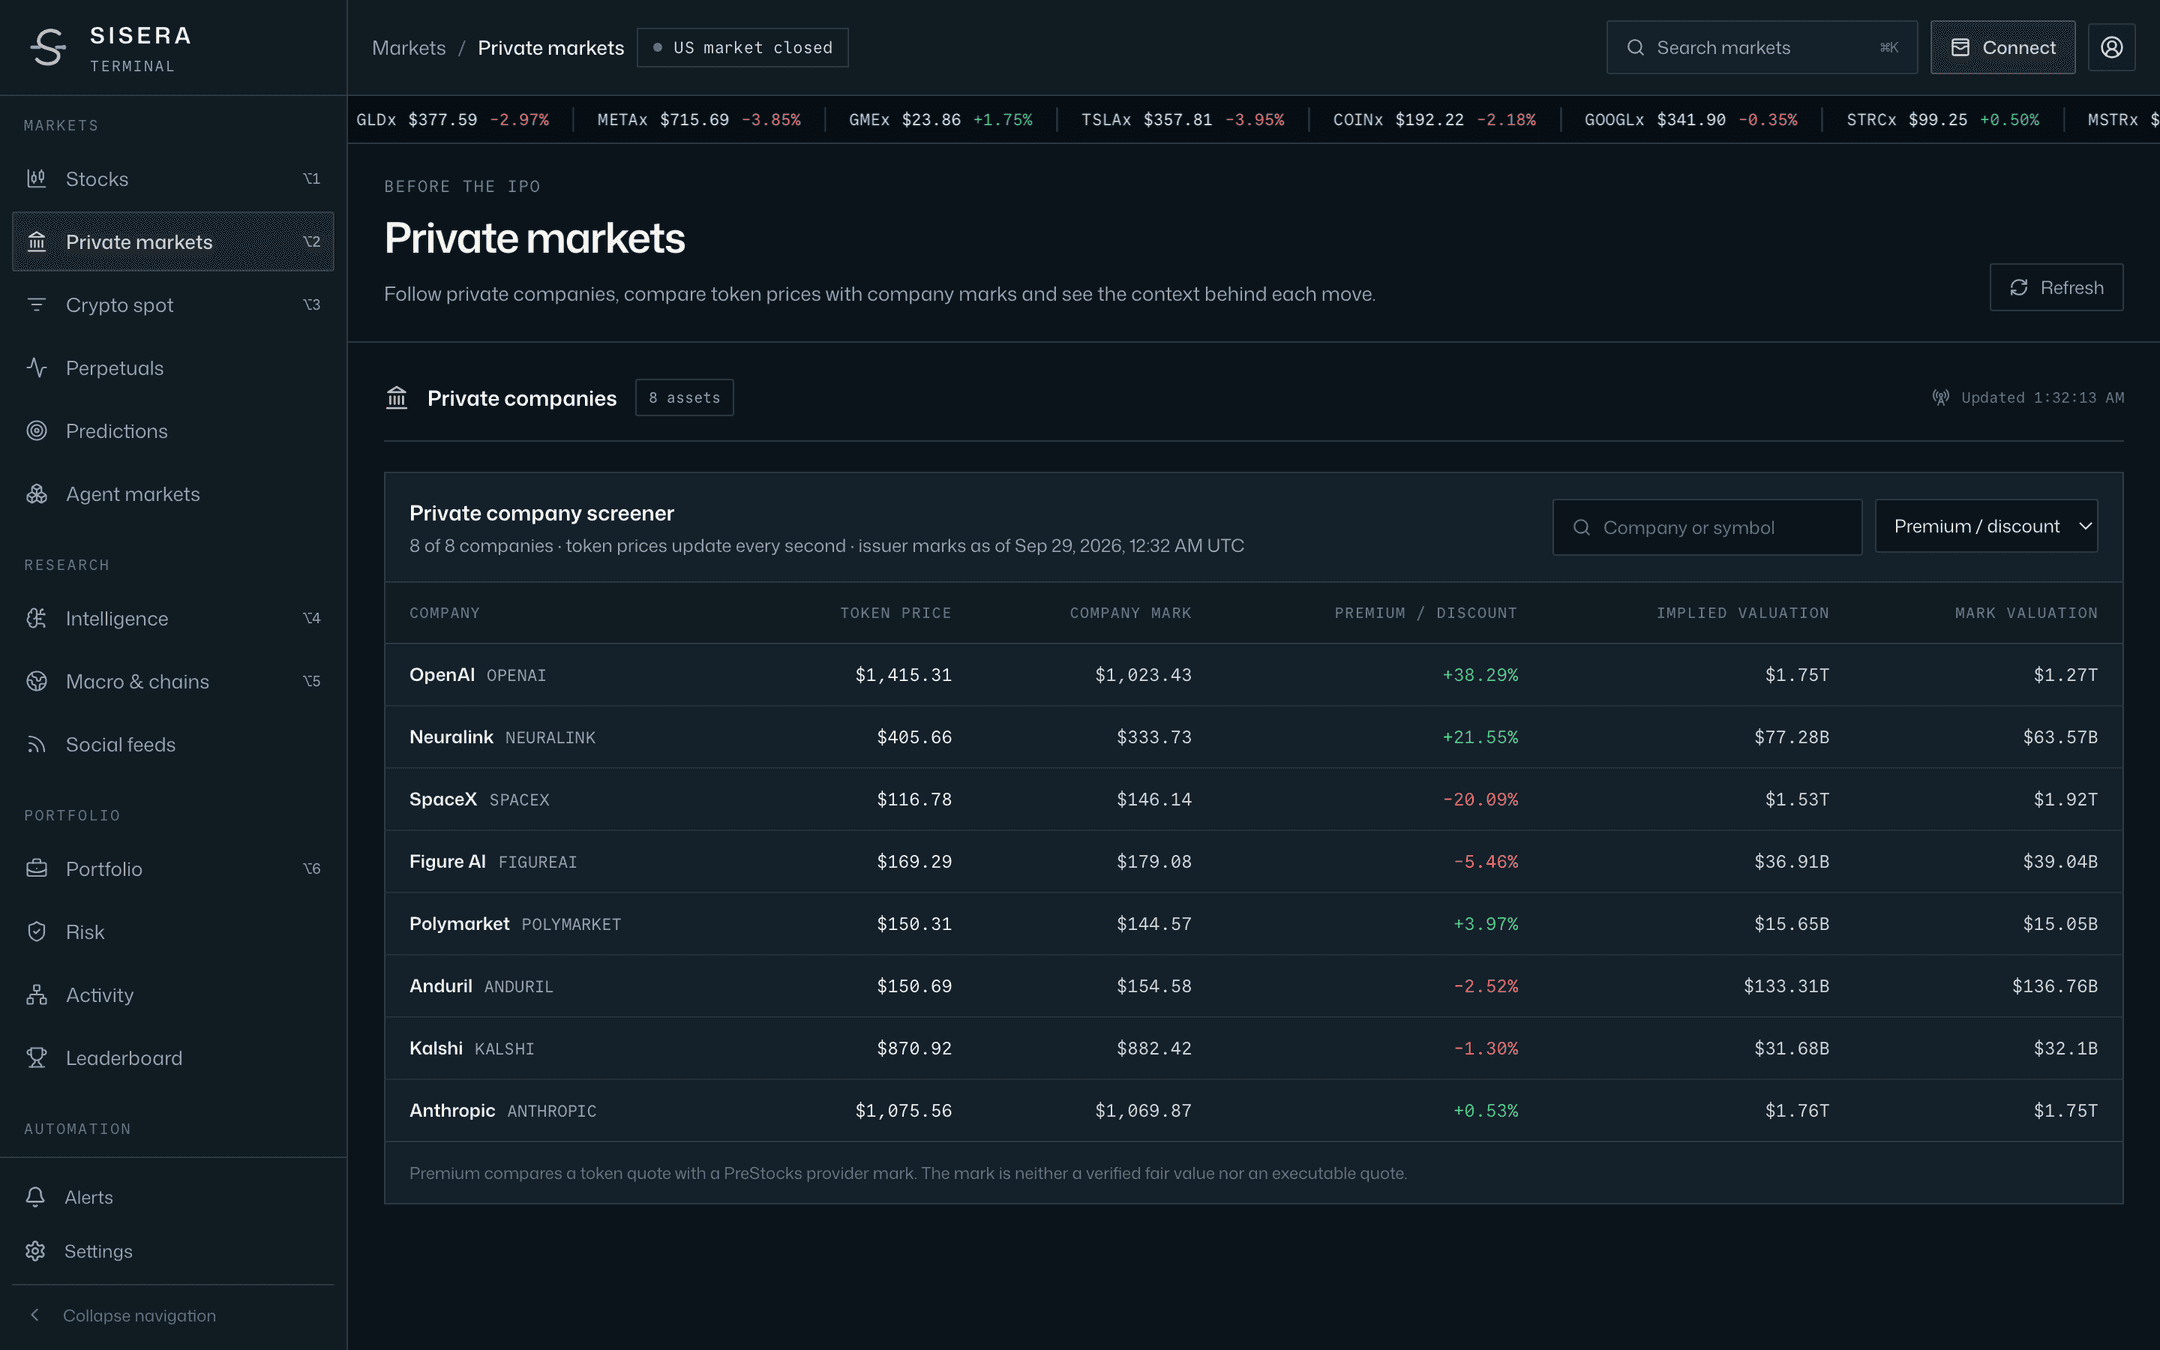Focus the Search markets field
Screen dimensions: 2160x1350
[1762, 47]
